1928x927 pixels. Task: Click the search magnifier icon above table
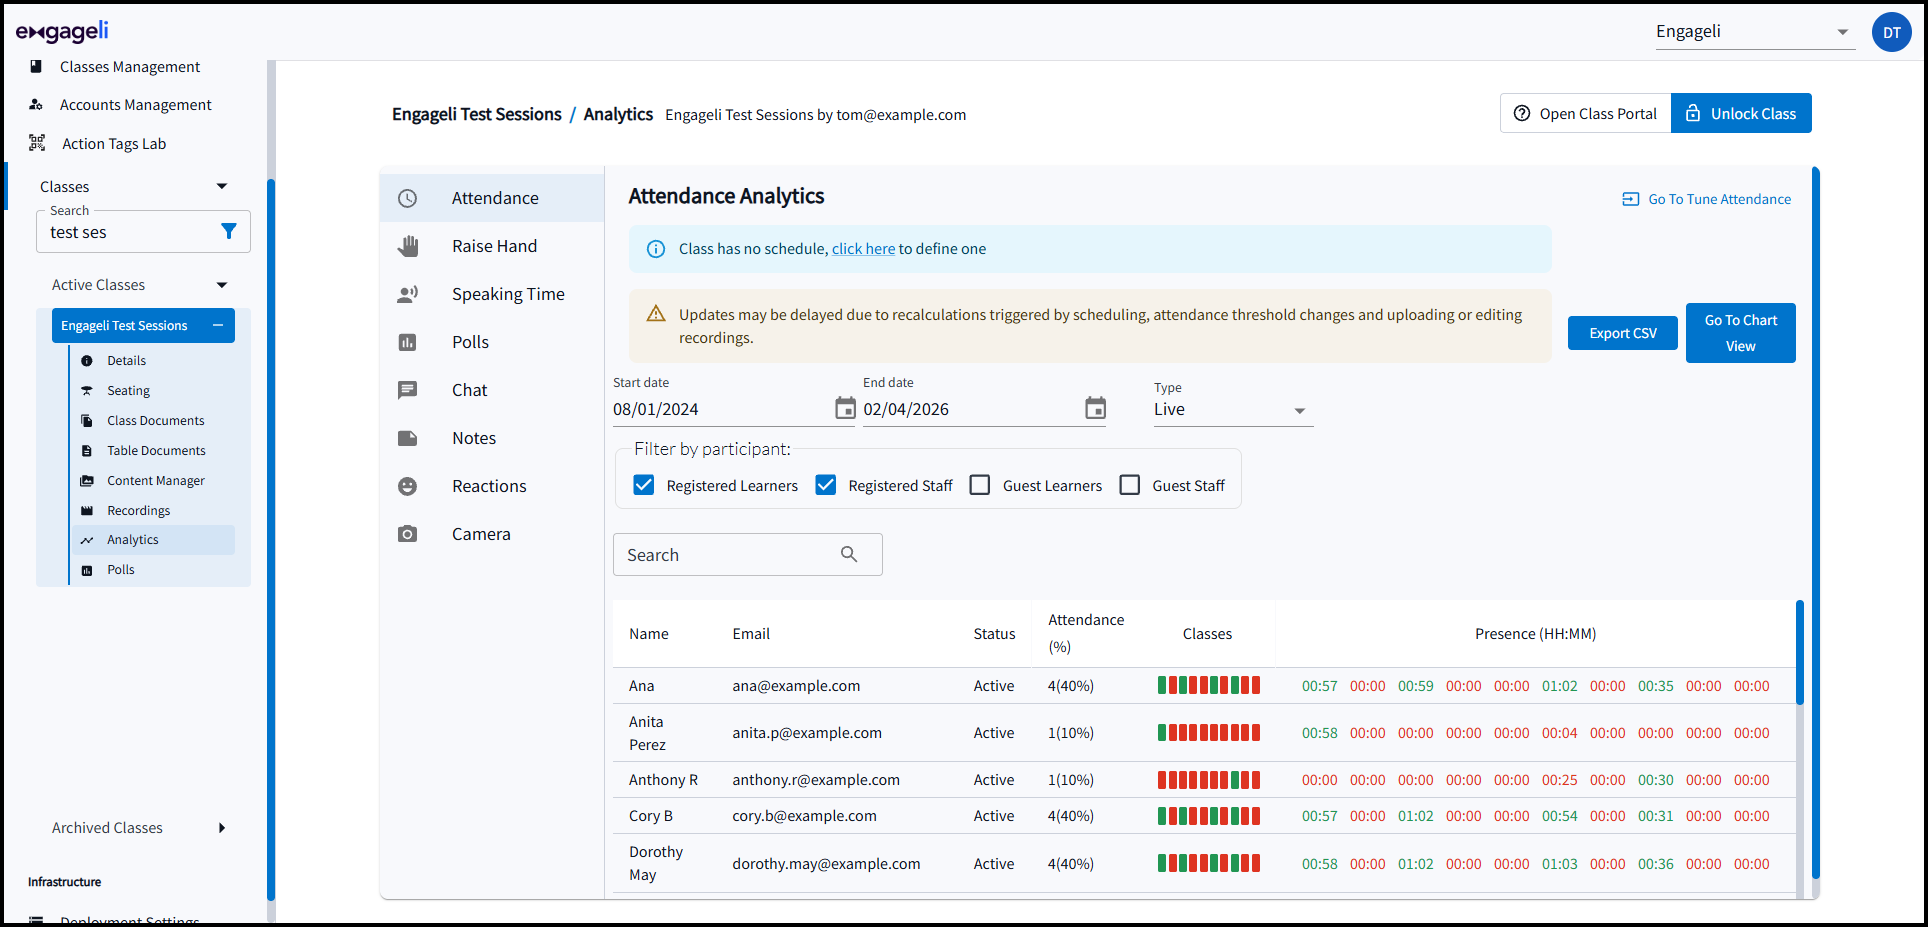tap(849, 554)
